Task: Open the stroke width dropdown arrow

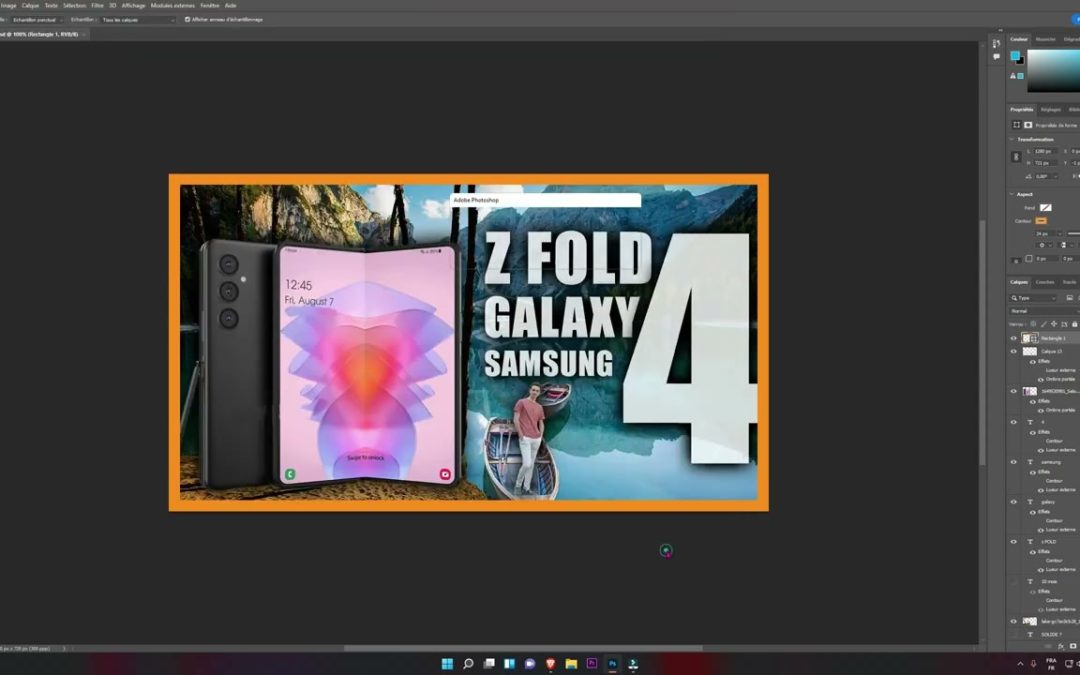Action: [1059, 234]
